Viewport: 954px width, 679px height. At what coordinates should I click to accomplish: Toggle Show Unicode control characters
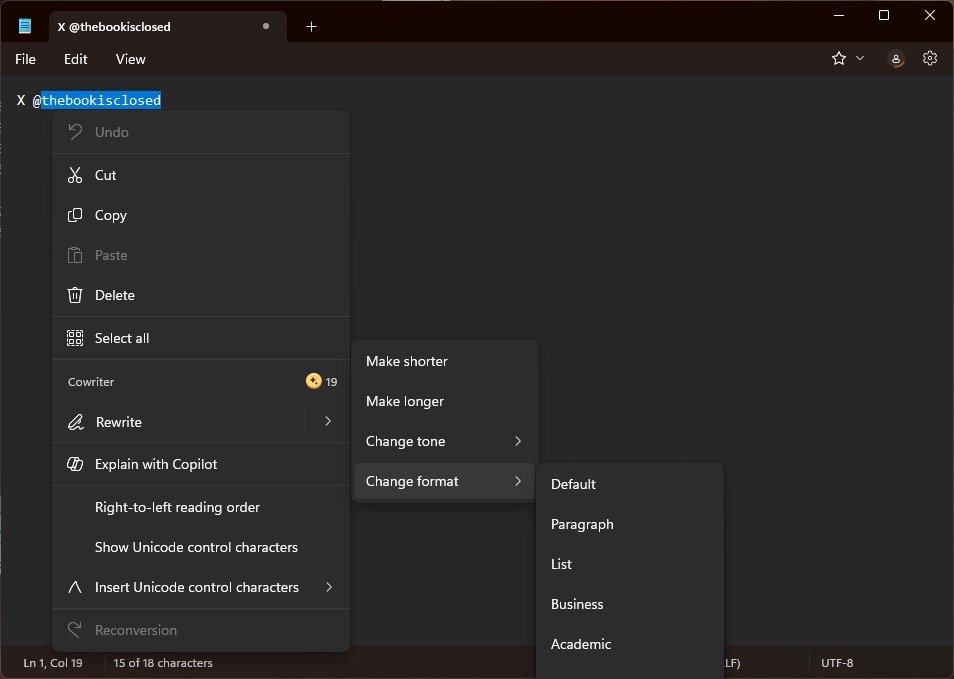point(201,547)
